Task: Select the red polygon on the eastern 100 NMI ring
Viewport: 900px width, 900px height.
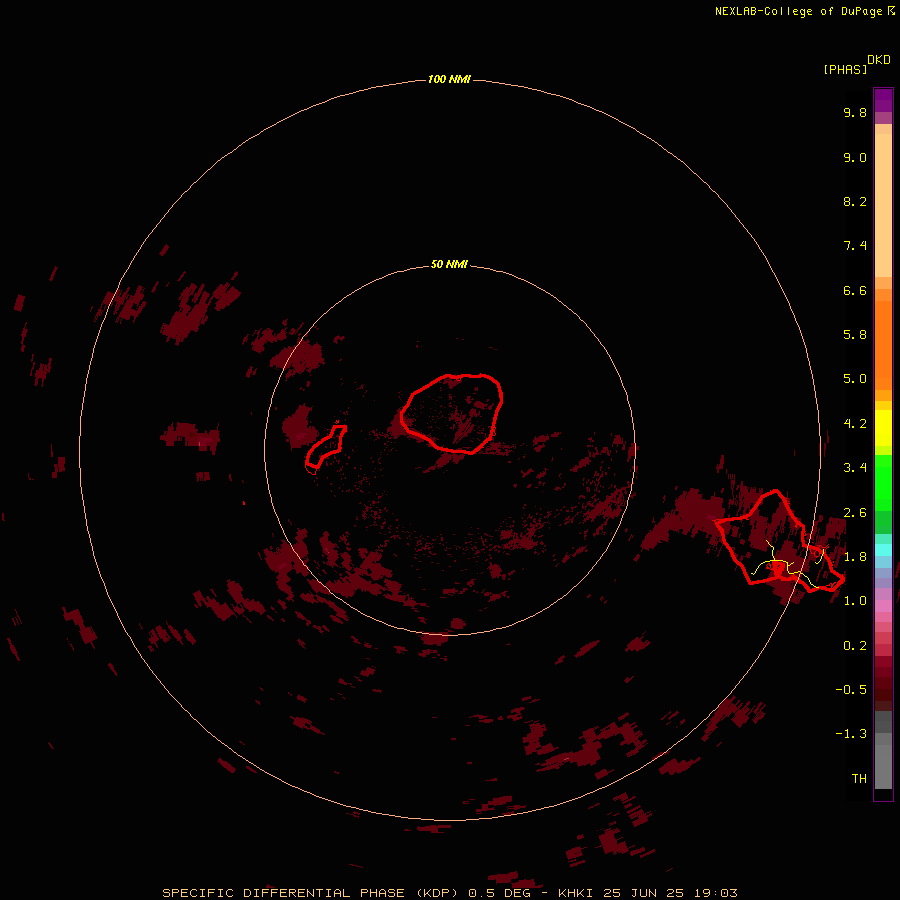Action: (779, 541)
